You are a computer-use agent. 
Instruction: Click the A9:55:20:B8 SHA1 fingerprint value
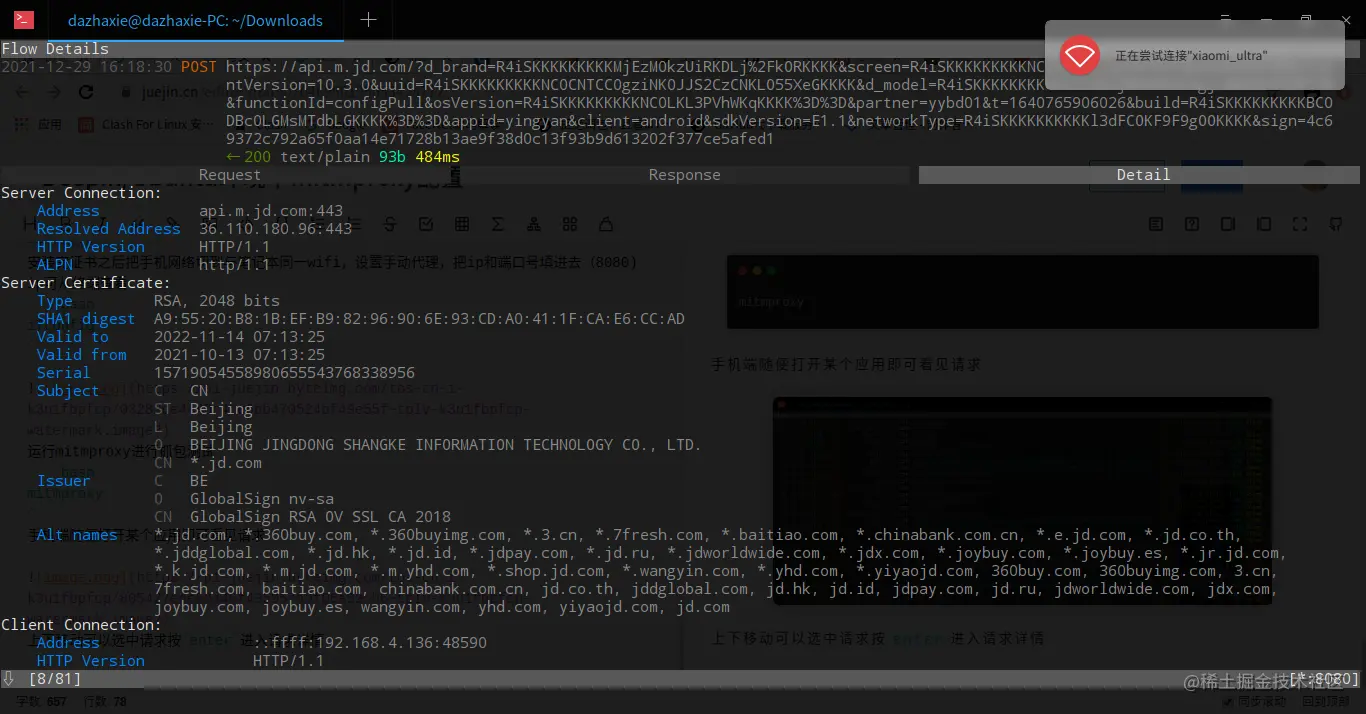point(419,319)
